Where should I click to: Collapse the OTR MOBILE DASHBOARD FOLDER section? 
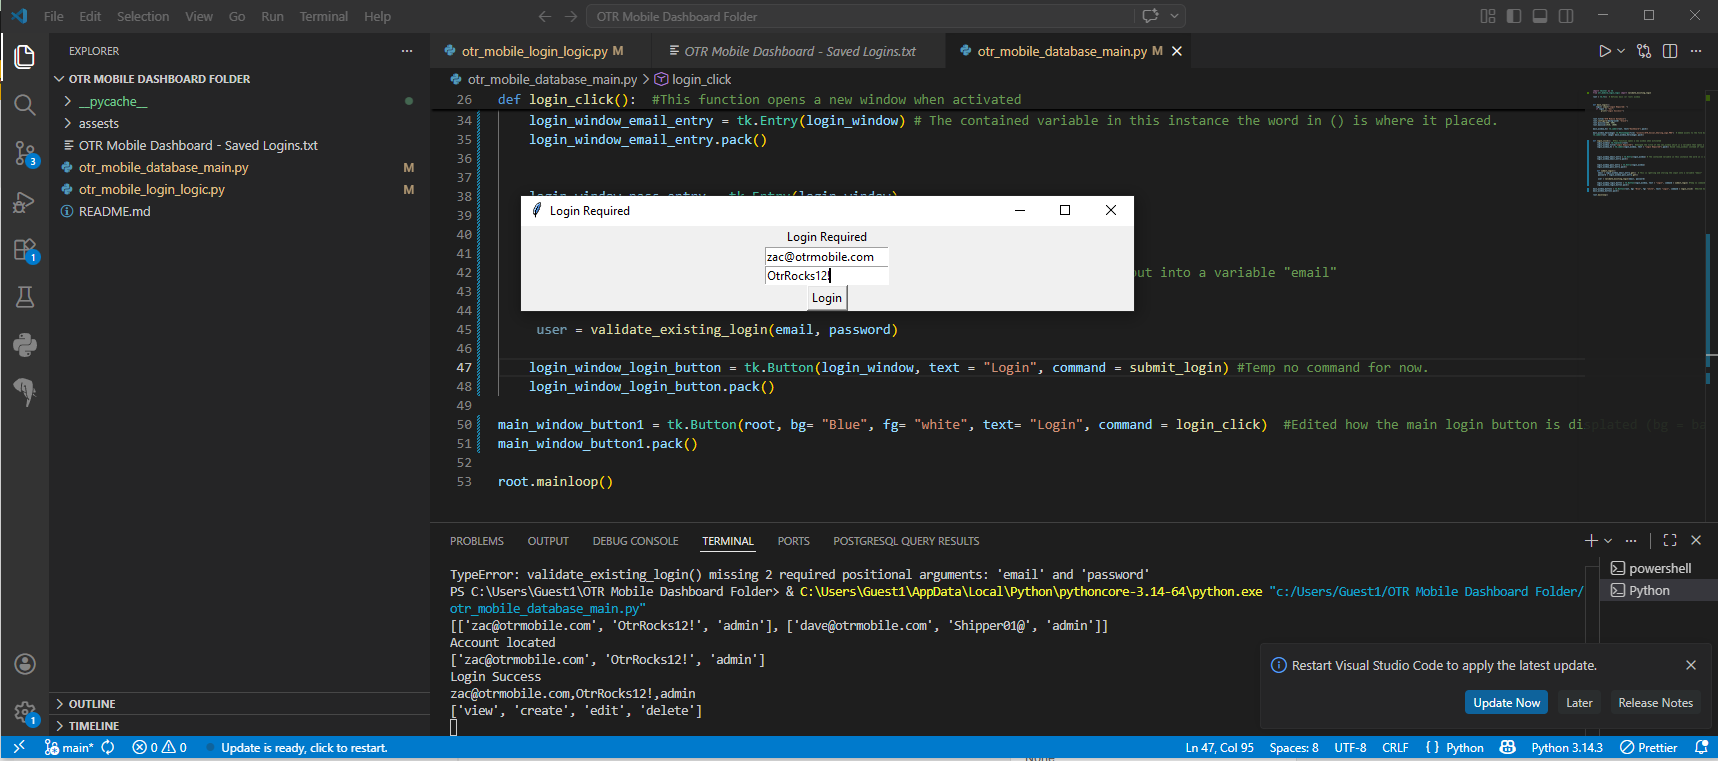click(x=240, y=79)
